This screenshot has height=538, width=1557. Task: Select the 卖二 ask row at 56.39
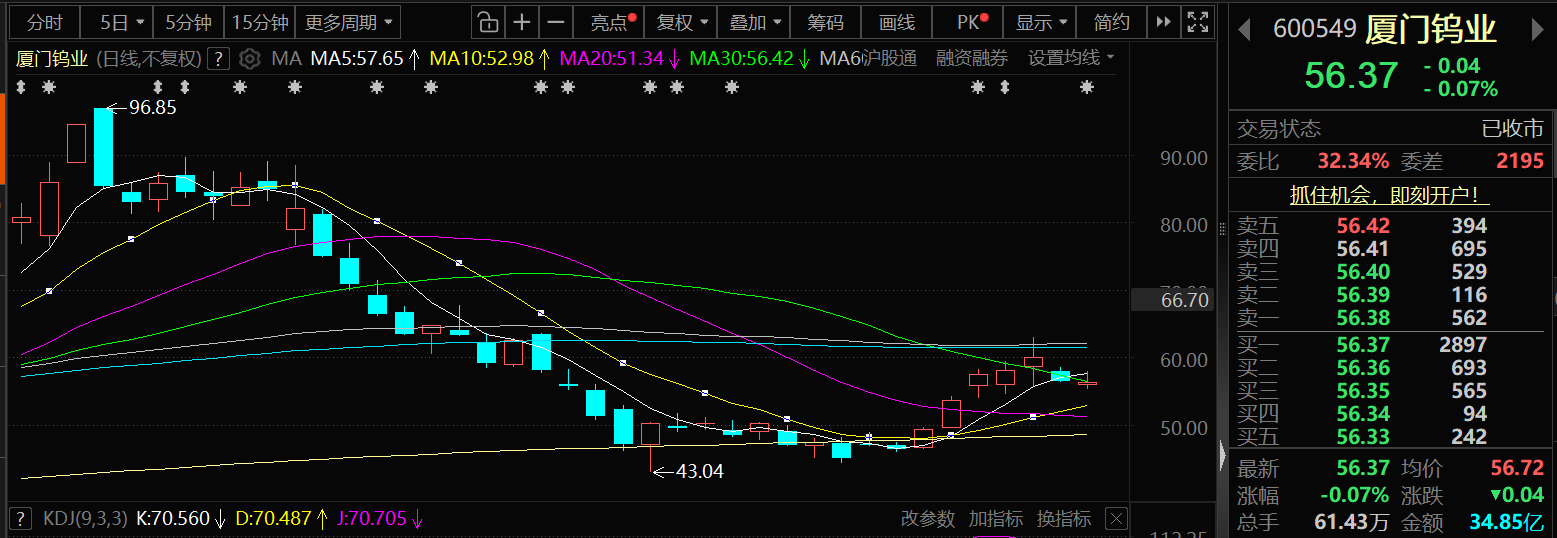[1391, 295]
